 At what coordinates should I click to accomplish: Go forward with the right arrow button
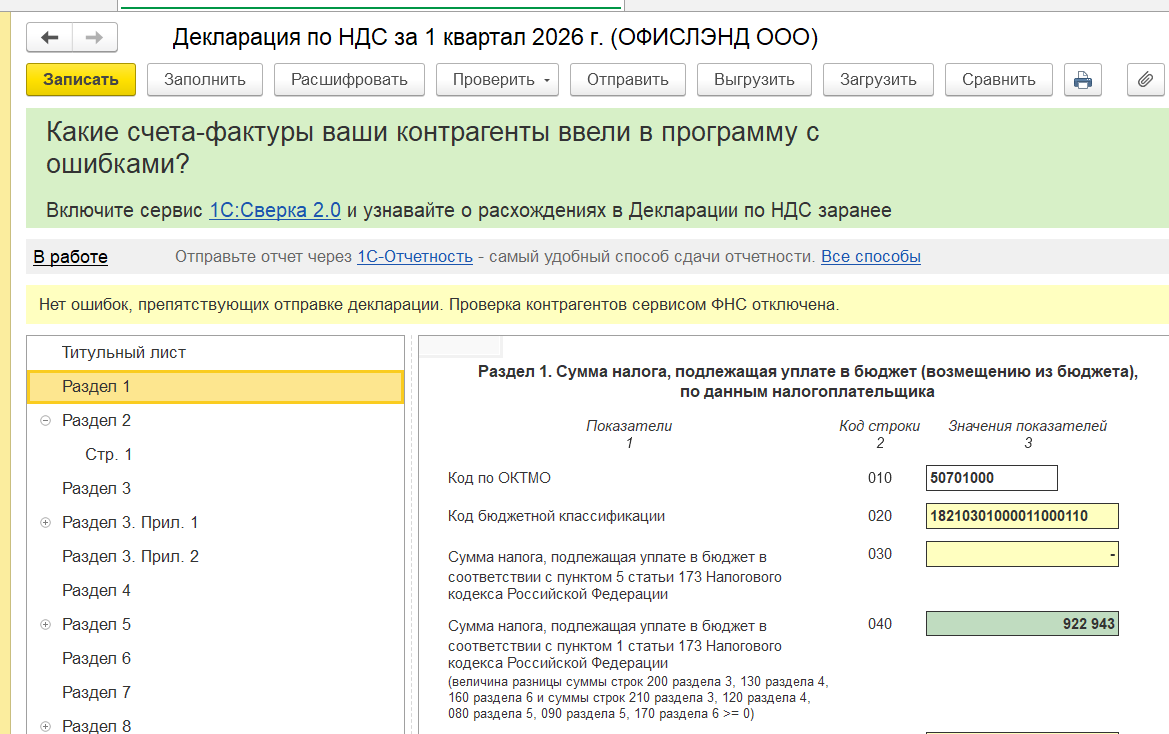[x=95, y=37]
